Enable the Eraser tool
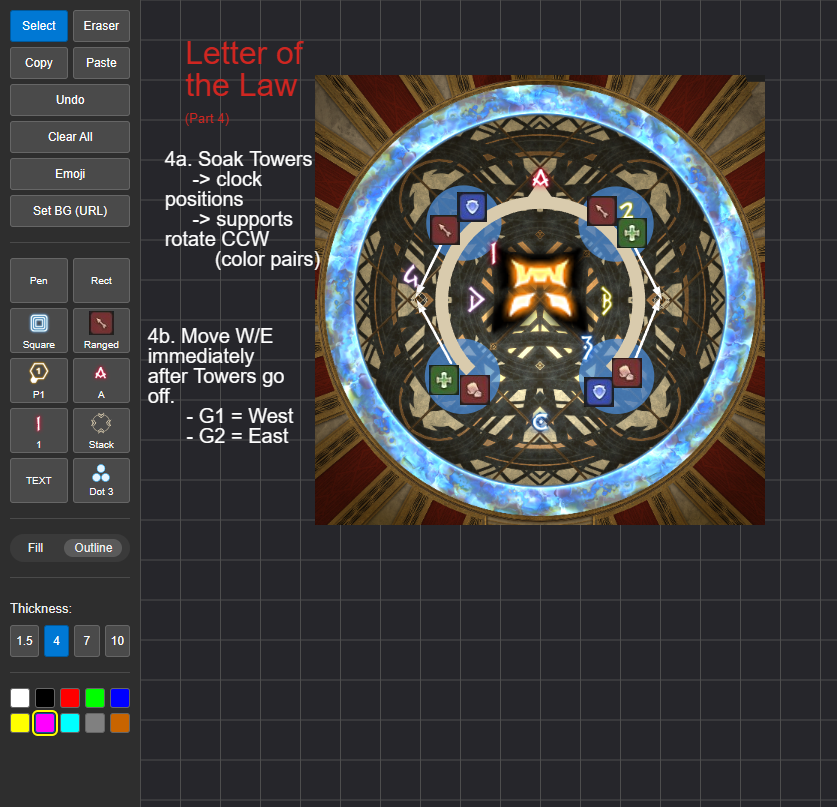The width and height of the screenshot is (837, 807). [x=101, y=26]
